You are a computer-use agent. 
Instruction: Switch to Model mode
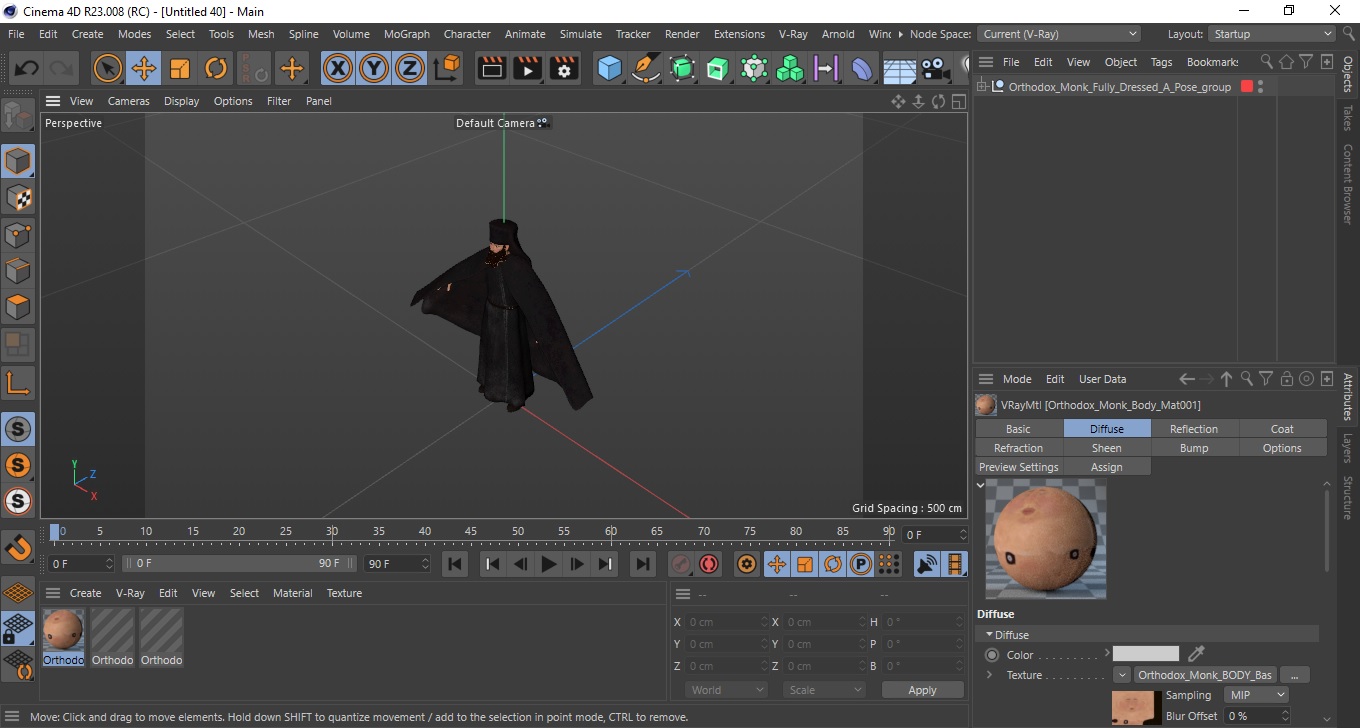18,161
